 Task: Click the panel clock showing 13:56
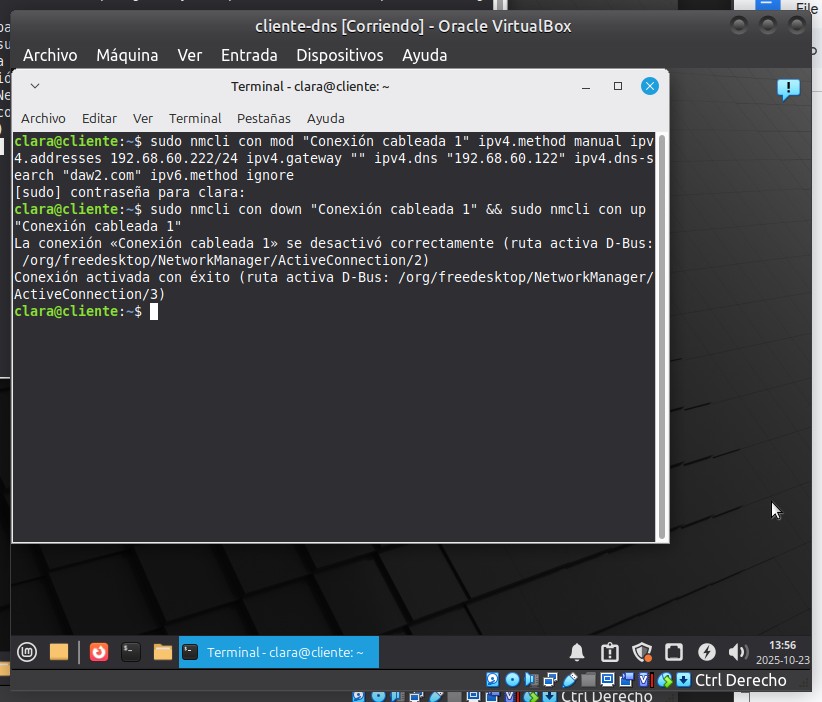(x=784, y=652)
